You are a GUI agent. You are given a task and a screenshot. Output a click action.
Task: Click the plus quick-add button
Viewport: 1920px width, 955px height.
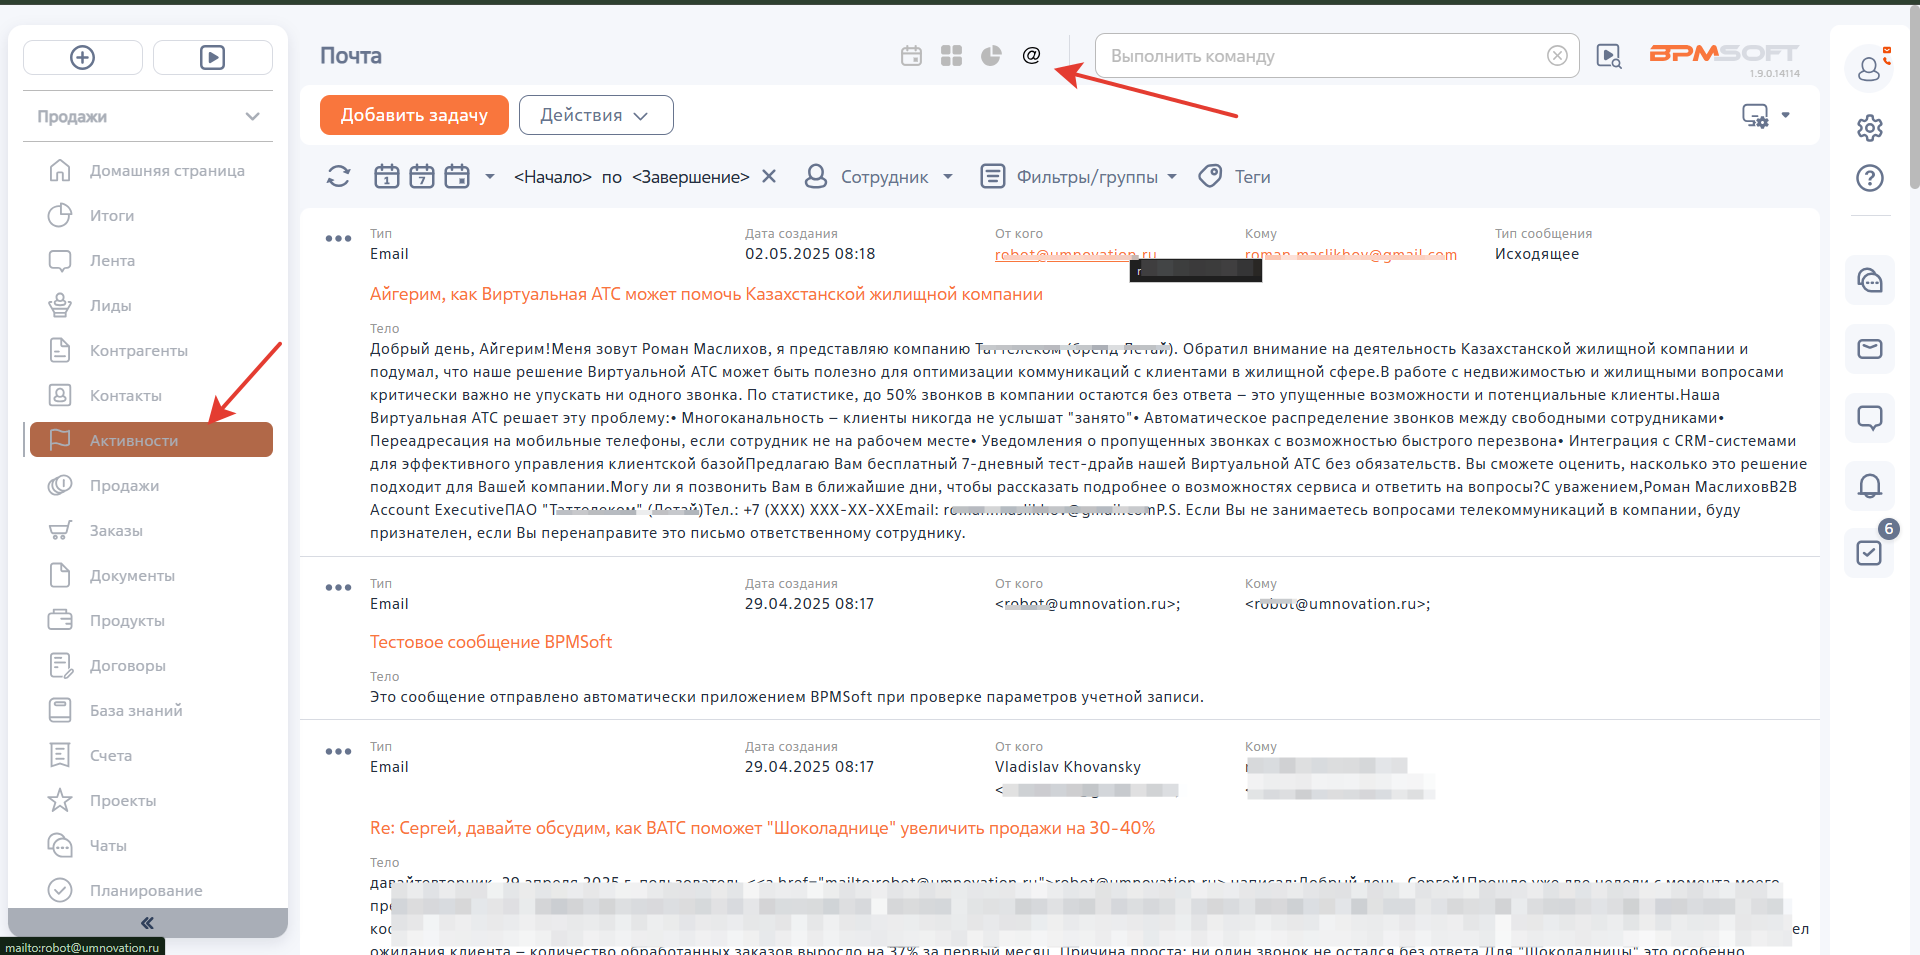coord(83,57)
